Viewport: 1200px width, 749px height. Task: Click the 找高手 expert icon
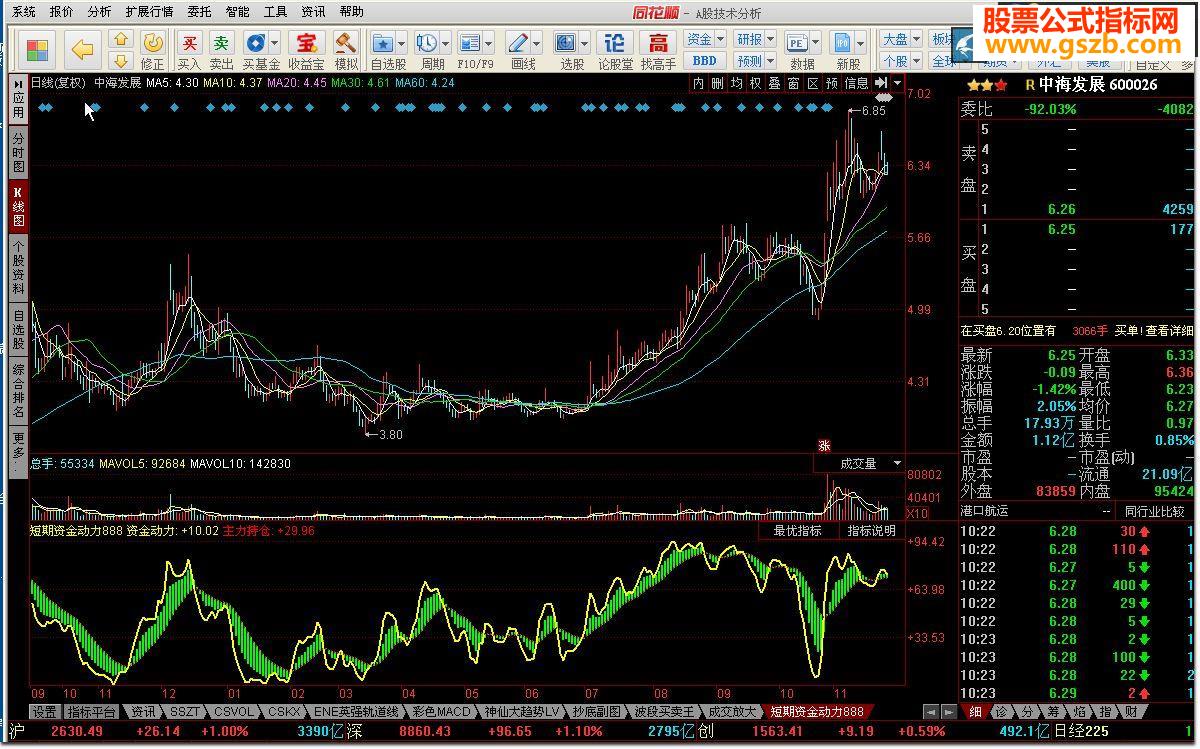tap(658, 50)
